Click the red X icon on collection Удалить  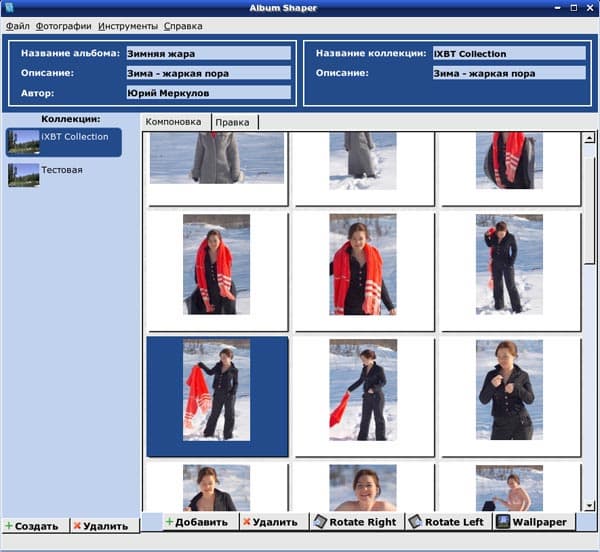point(77,526)
